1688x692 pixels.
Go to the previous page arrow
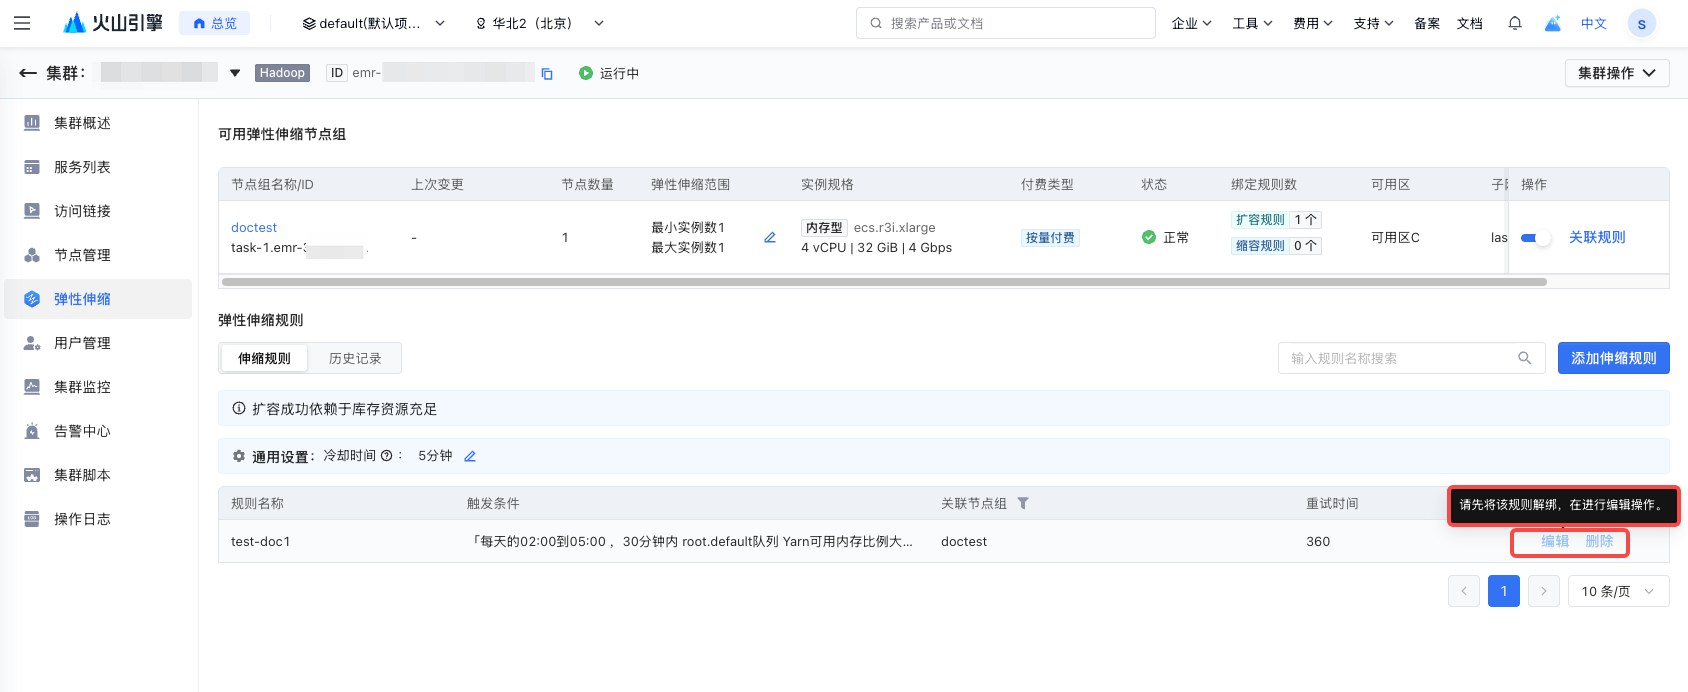click(1464, 591)
